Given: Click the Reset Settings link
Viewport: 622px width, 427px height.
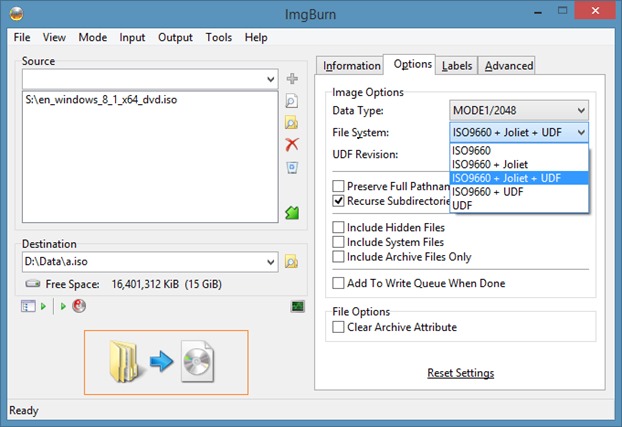Looking at the screenshot, I should pos(461,373).
